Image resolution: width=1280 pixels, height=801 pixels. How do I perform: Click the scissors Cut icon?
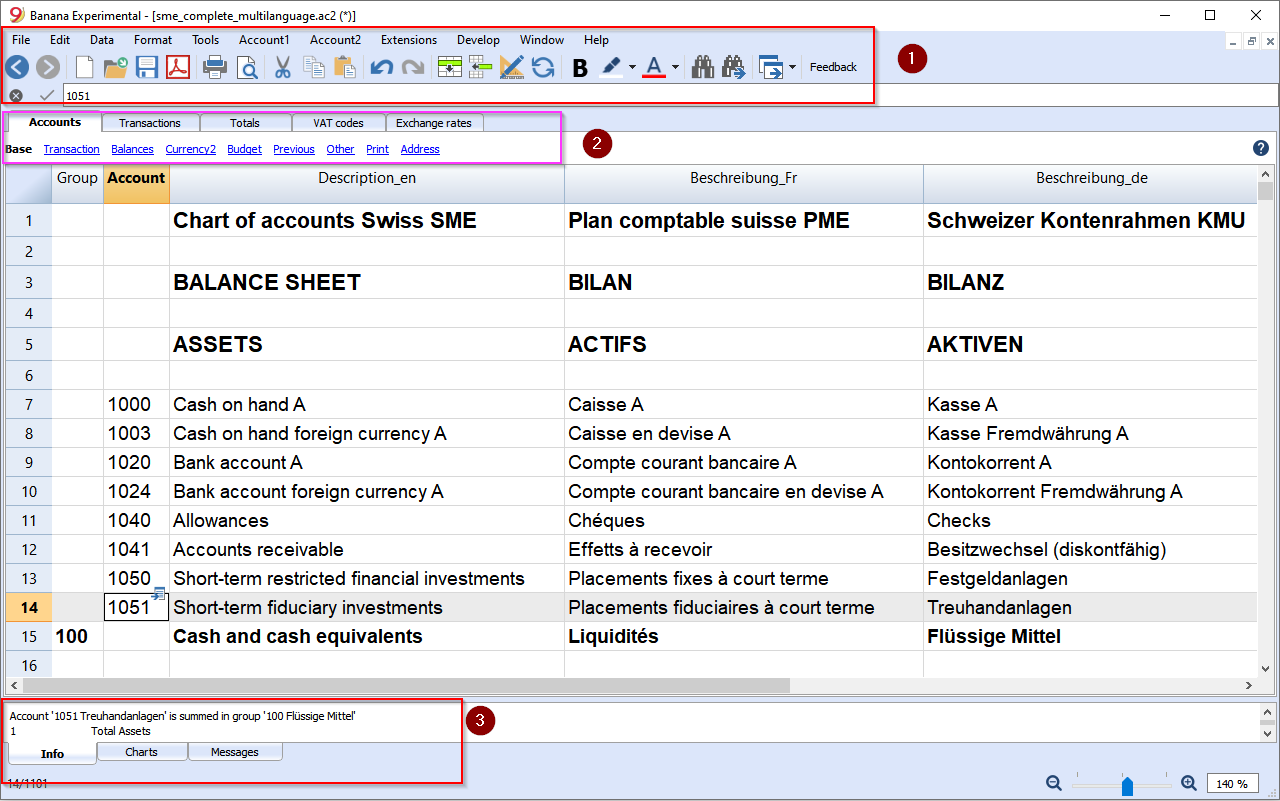pos(282,67)
